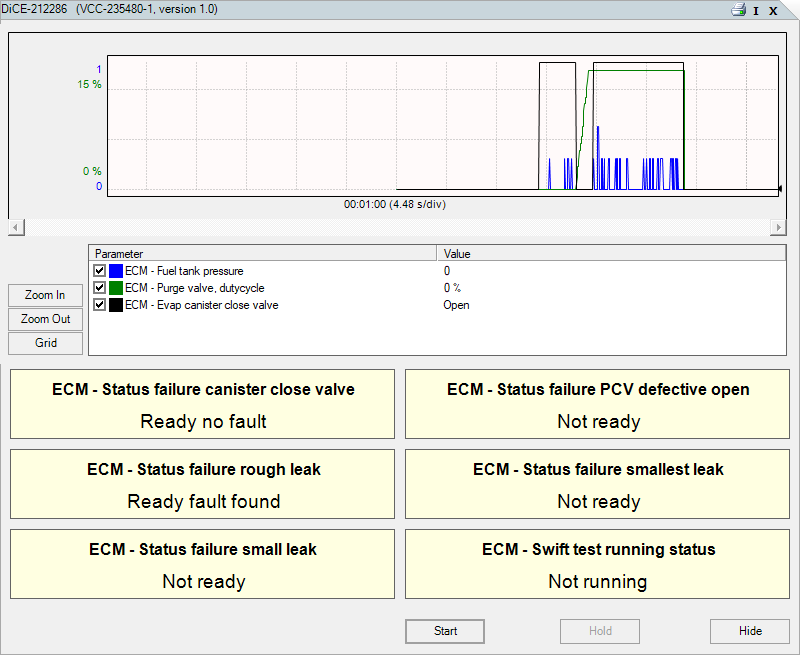800x655 pixels.
Task: Start the leak diagnostic test
Action: pyautogui.click(x=445, y=631)
